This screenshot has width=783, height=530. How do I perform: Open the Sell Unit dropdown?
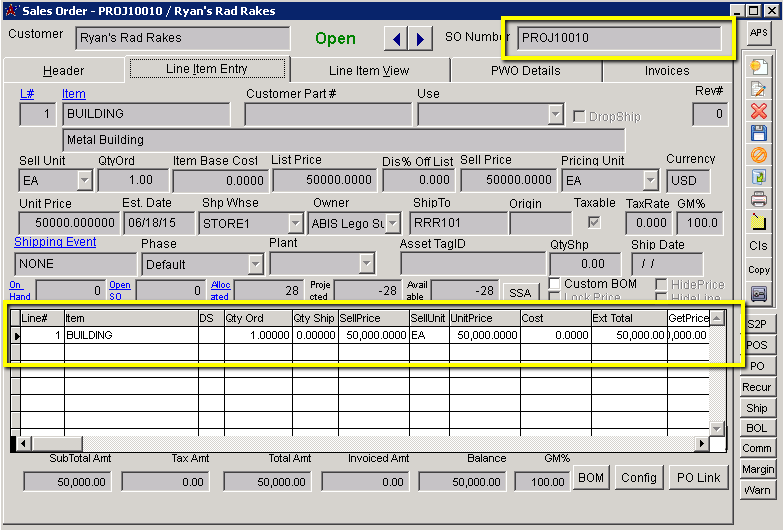(84, 181)
